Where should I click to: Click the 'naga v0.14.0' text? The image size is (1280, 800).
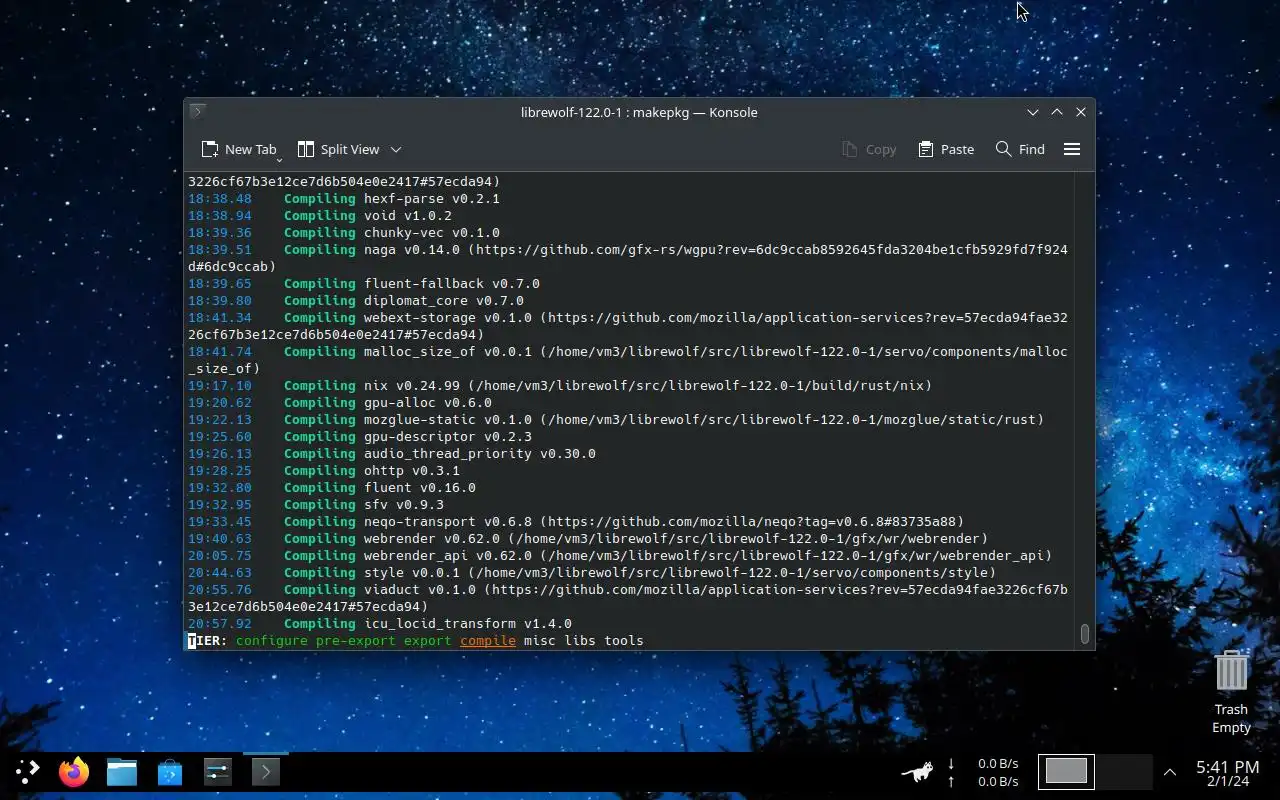click(x=412, y=250)
